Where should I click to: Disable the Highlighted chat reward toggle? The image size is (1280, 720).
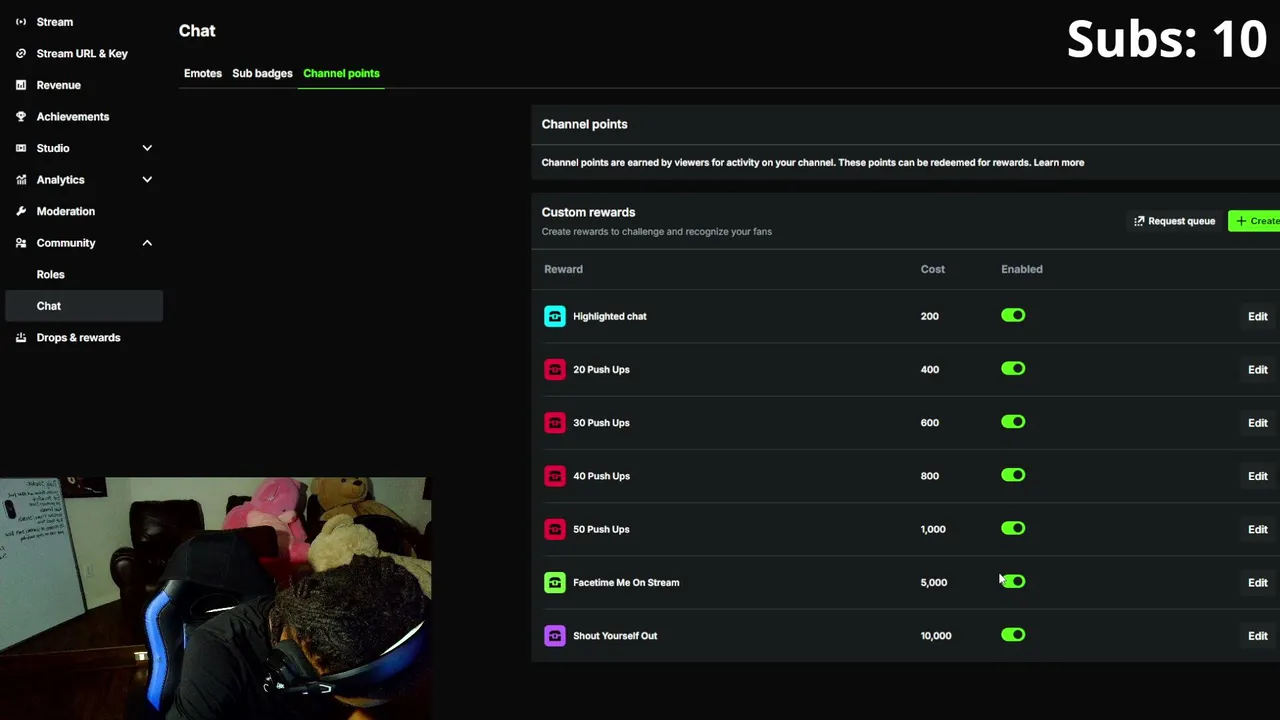pyautogui.click(x=1013, y=316)
